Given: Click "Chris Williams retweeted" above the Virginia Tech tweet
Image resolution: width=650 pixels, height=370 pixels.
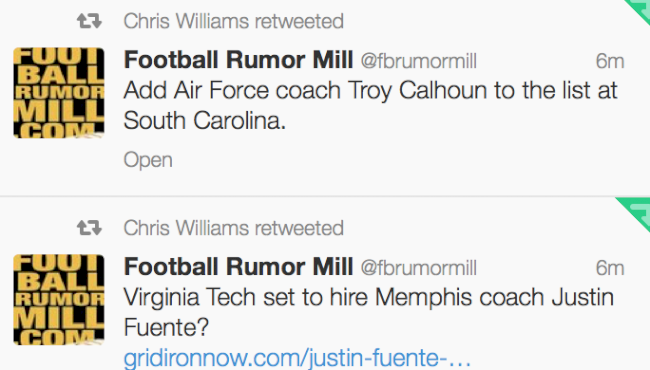Looking at the screenshot, I should click(234, 228).
